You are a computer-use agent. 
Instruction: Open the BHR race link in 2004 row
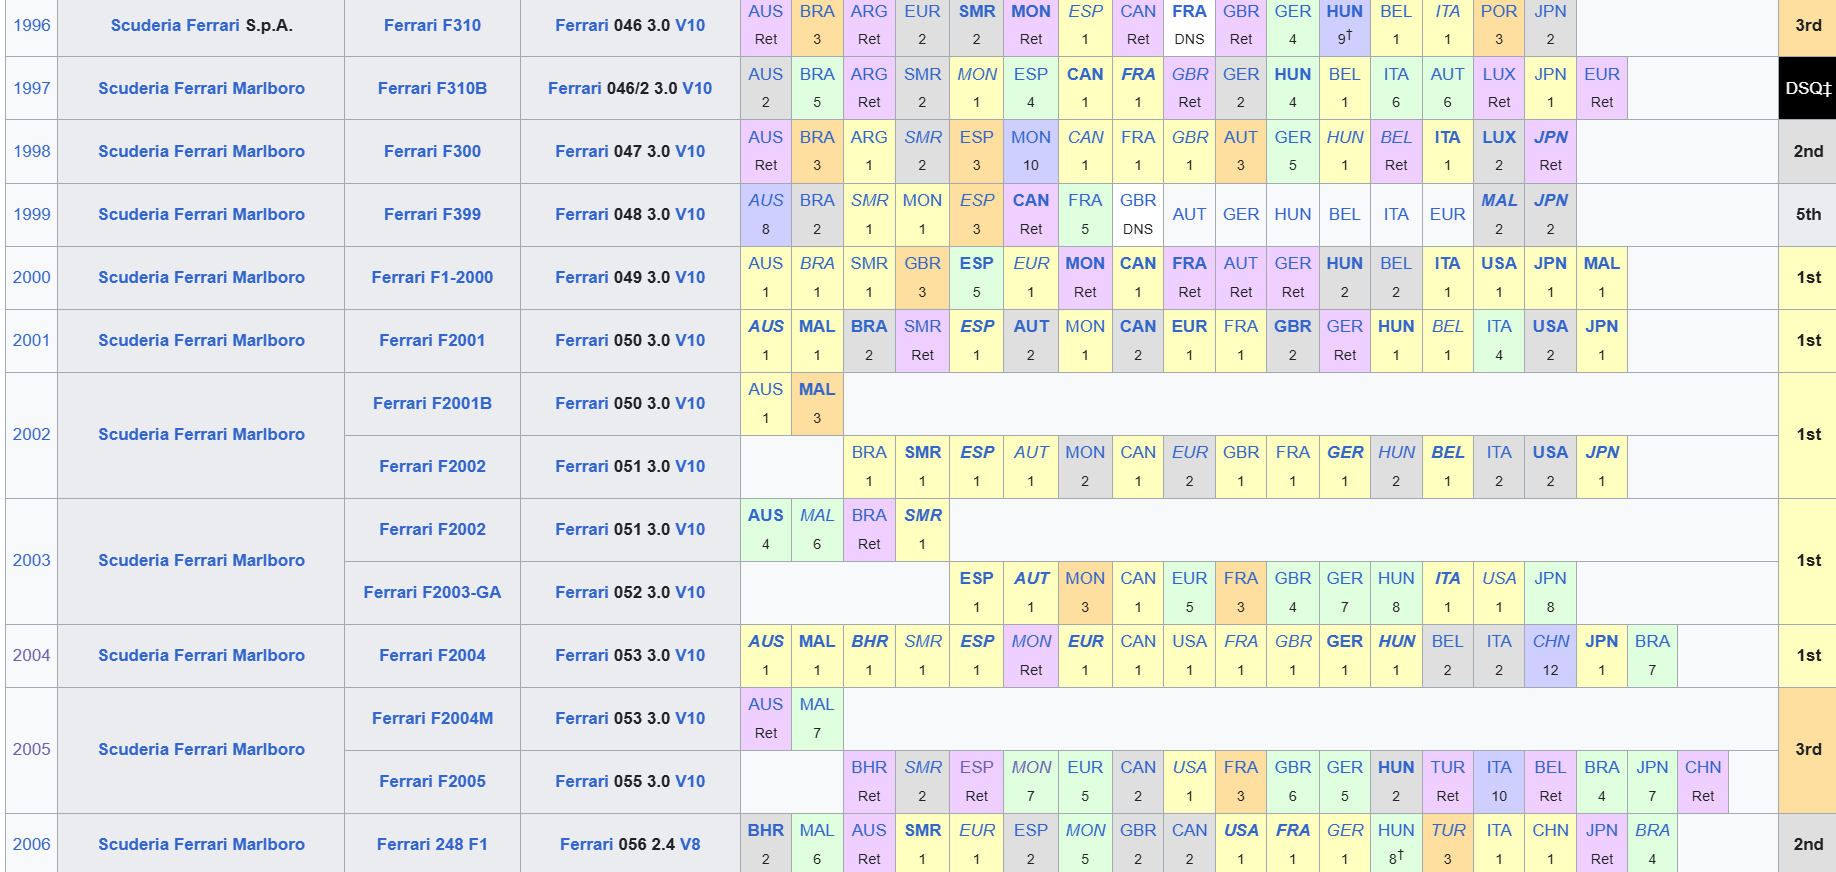click(869, 641)
